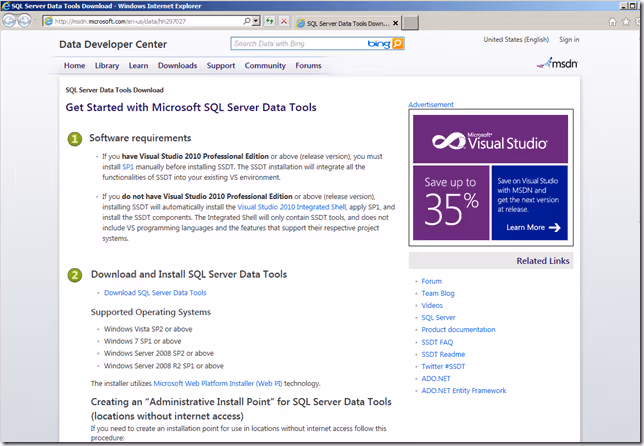Open the Product documentation link
The height and width of the screenshot is (446, 644).
coord(458,329)
